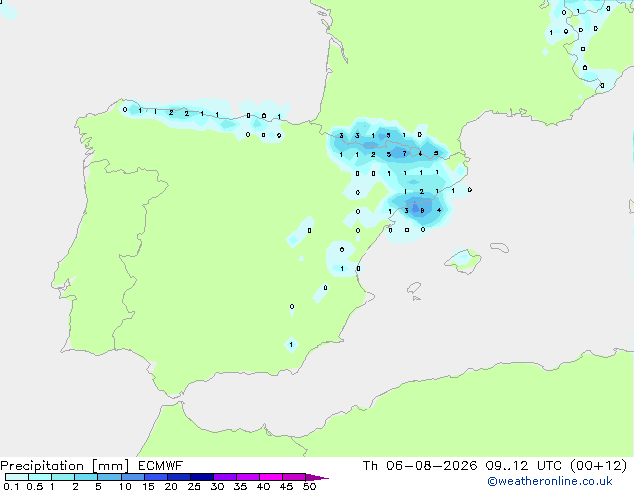Click the "(00+12)" forecast offset text
Viewport: 634px width, 490px height.
click(x=598, y=466)
